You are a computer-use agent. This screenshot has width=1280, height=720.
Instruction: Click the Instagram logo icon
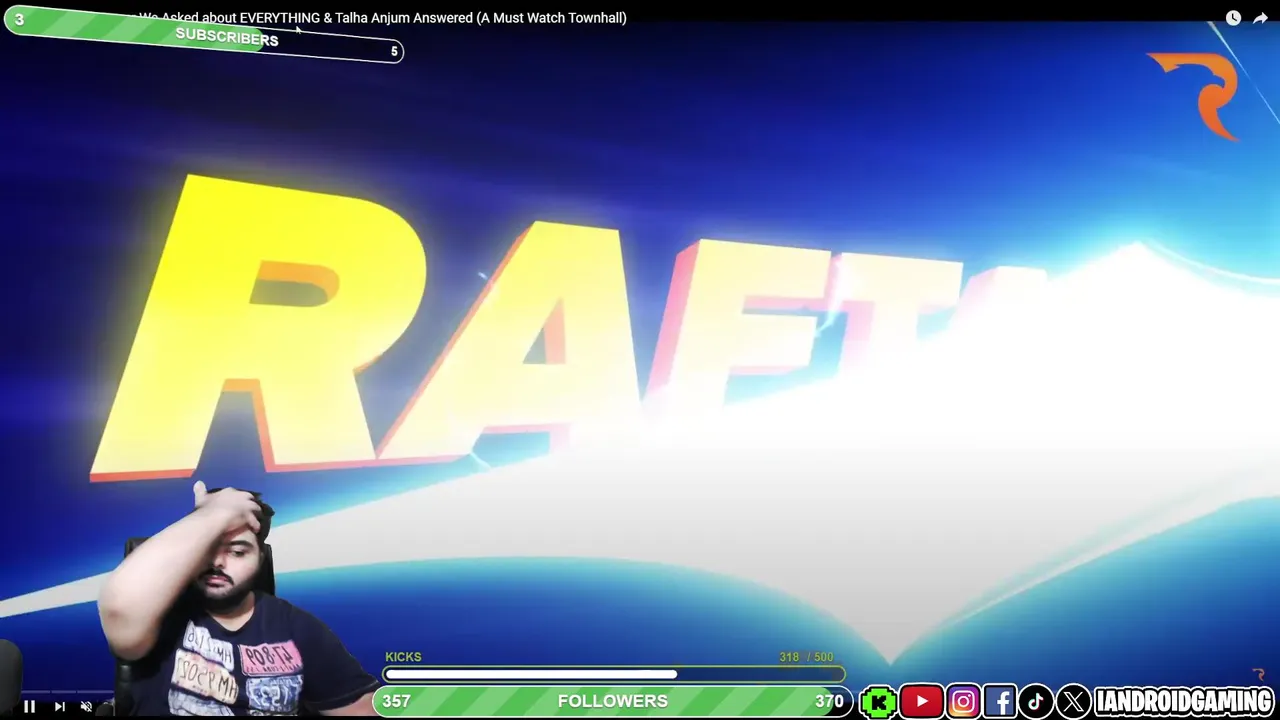pos(963,702)
